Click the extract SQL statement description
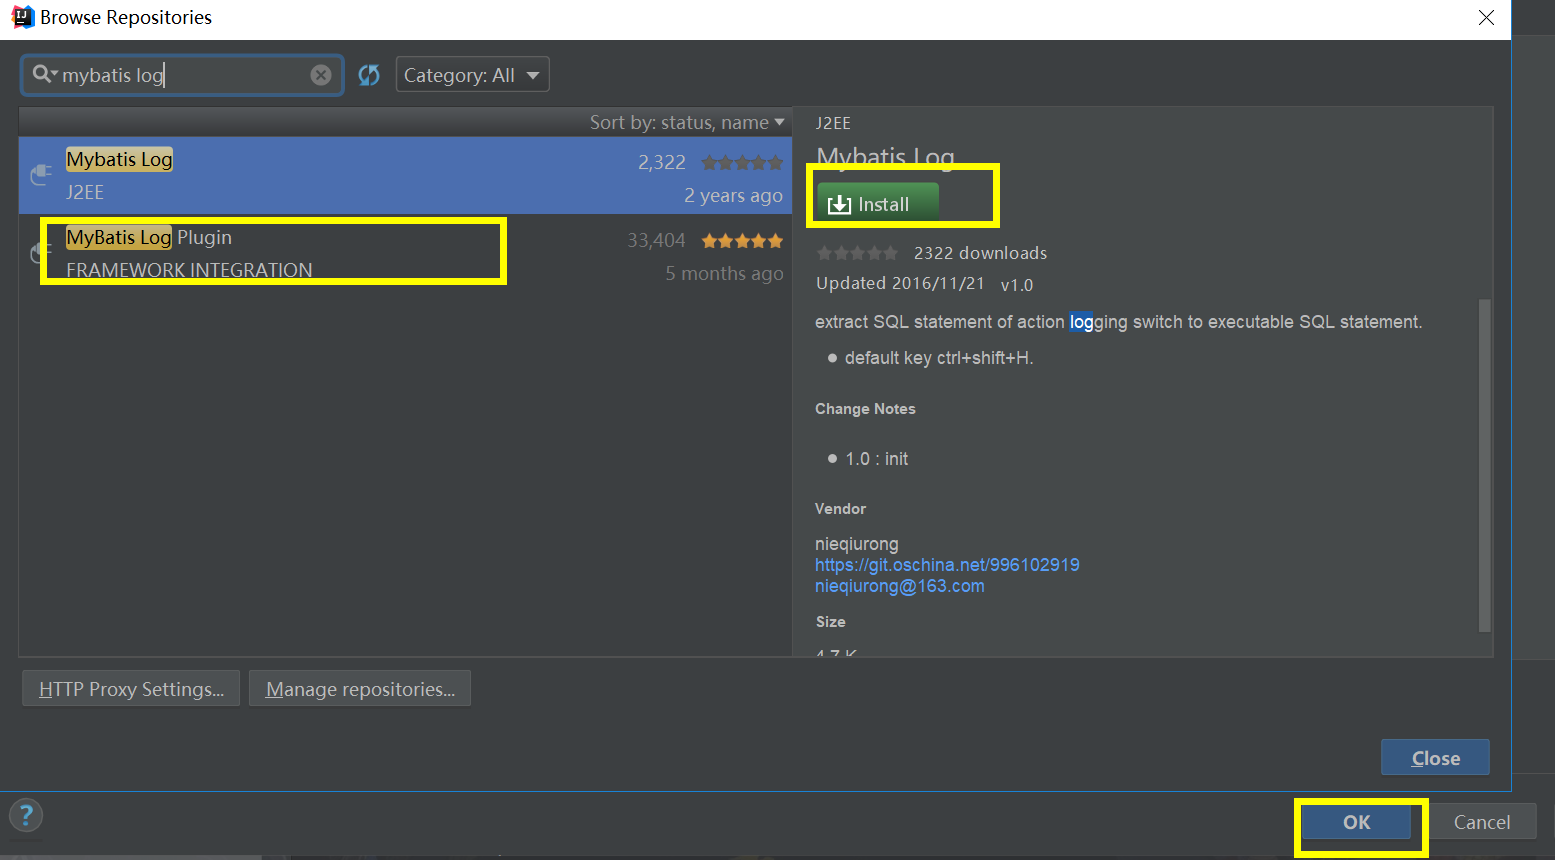This screenshot has width=1555, height=860. [1118, 322]
